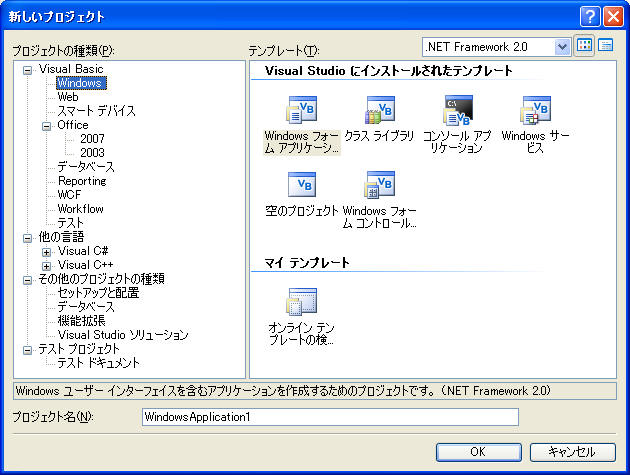Pick the コンソール アプリケーション template icon
This screenshot has height=475, width=630.
point(458,110)
